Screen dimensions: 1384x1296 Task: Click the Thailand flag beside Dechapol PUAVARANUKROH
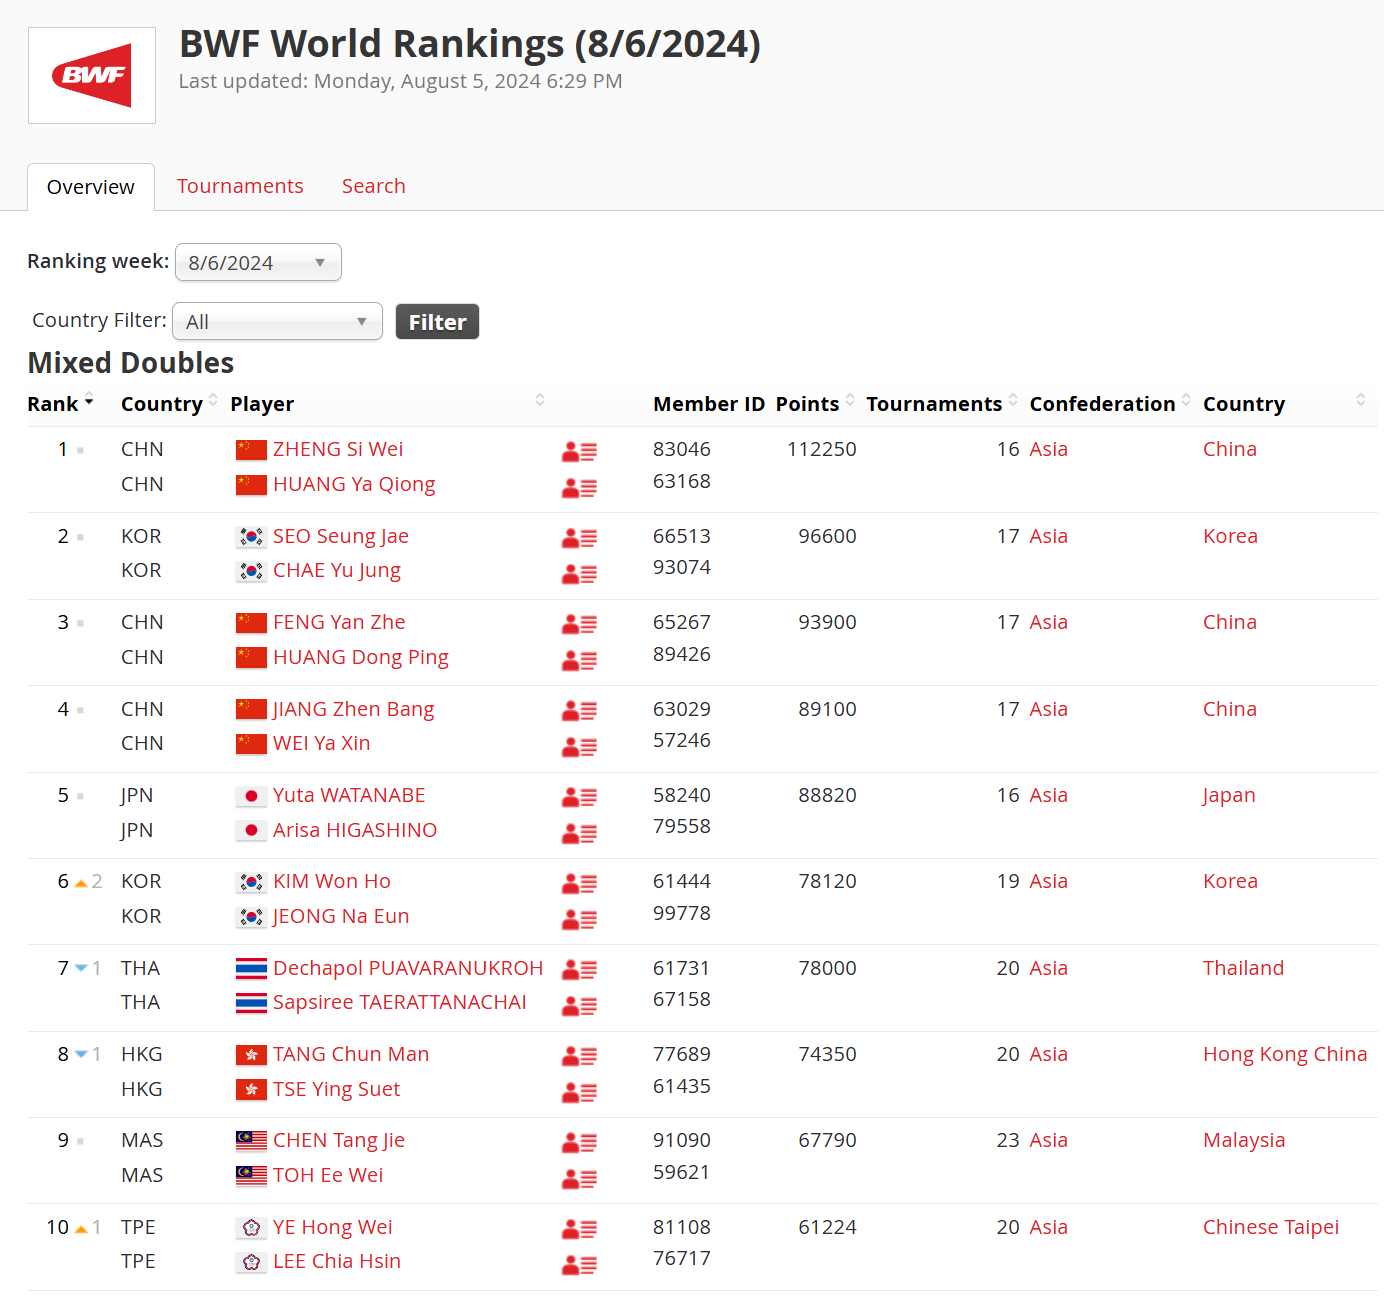pos(251,968)
